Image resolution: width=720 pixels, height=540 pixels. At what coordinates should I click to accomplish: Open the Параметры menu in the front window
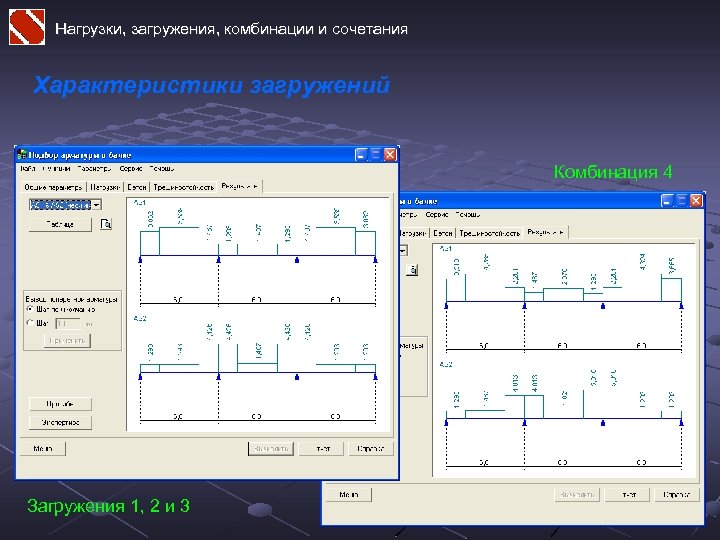(x=94, y=169)
